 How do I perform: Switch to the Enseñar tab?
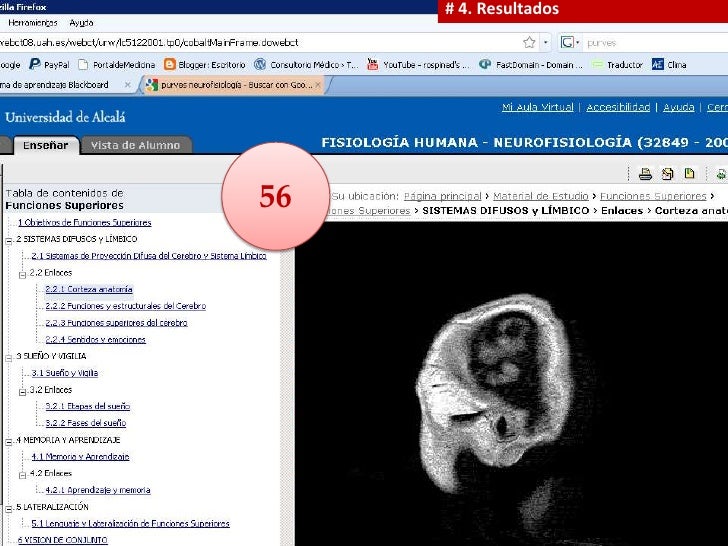[x=46, y=145]
